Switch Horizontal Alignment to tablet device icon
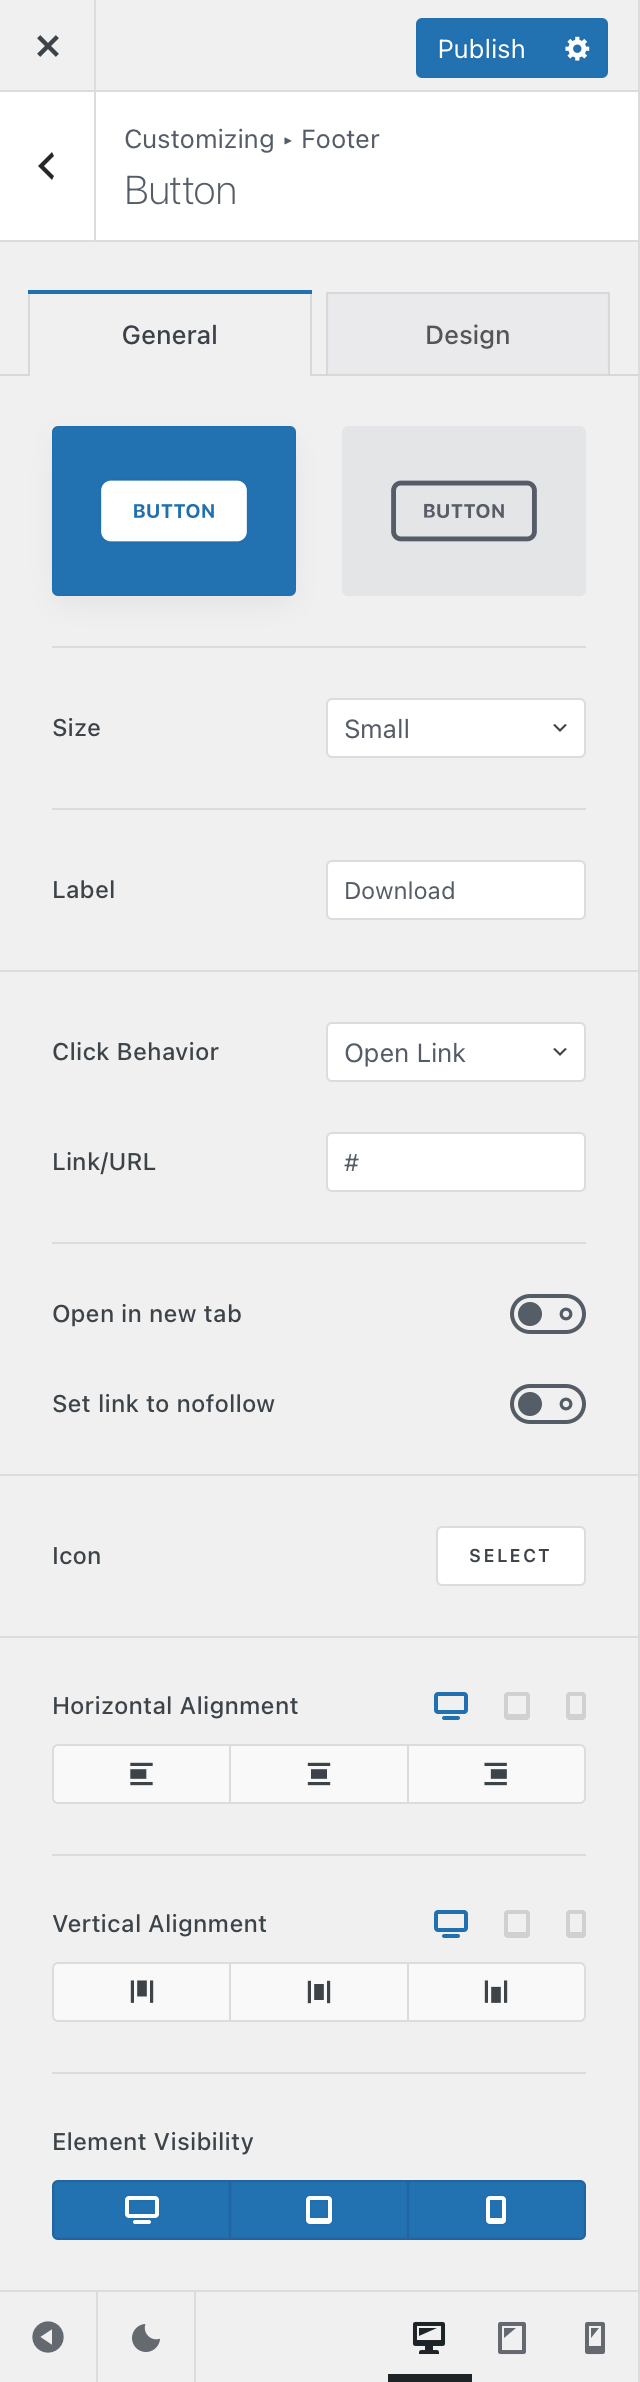640x2382 pixels. (x=517, y=1705)
